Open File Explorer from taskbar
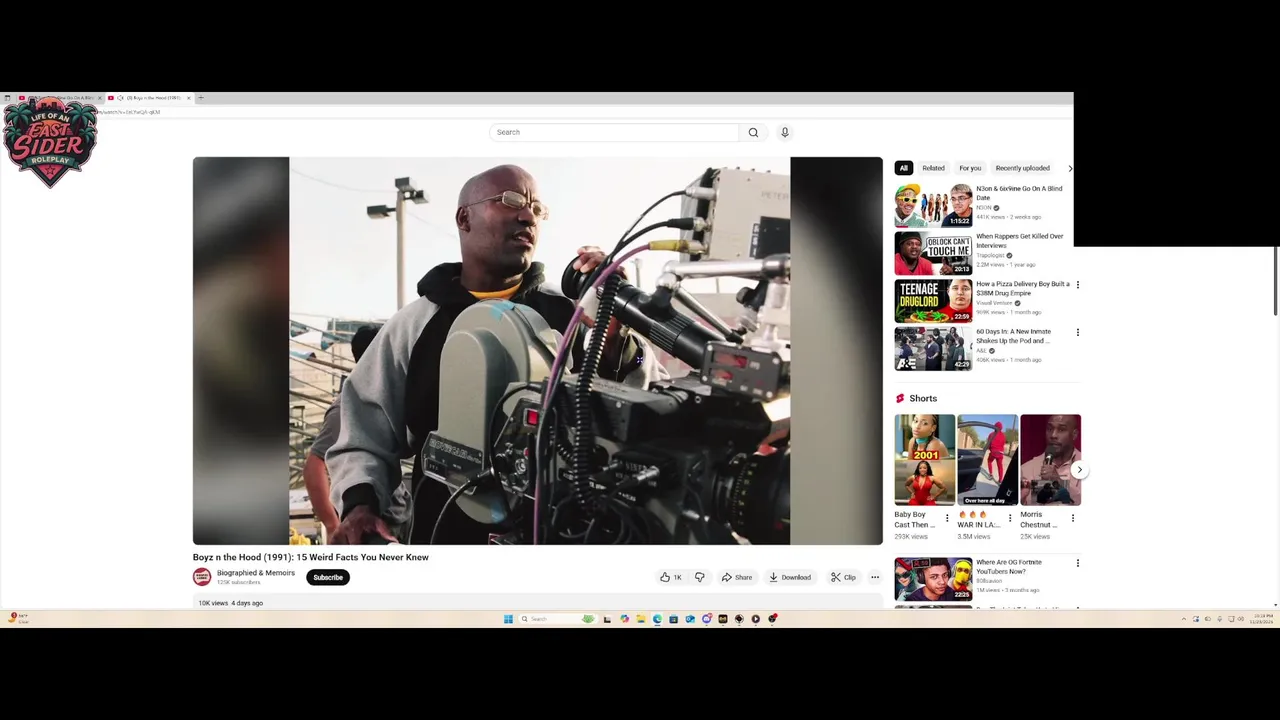1280x720 pixels. point(641,619)
